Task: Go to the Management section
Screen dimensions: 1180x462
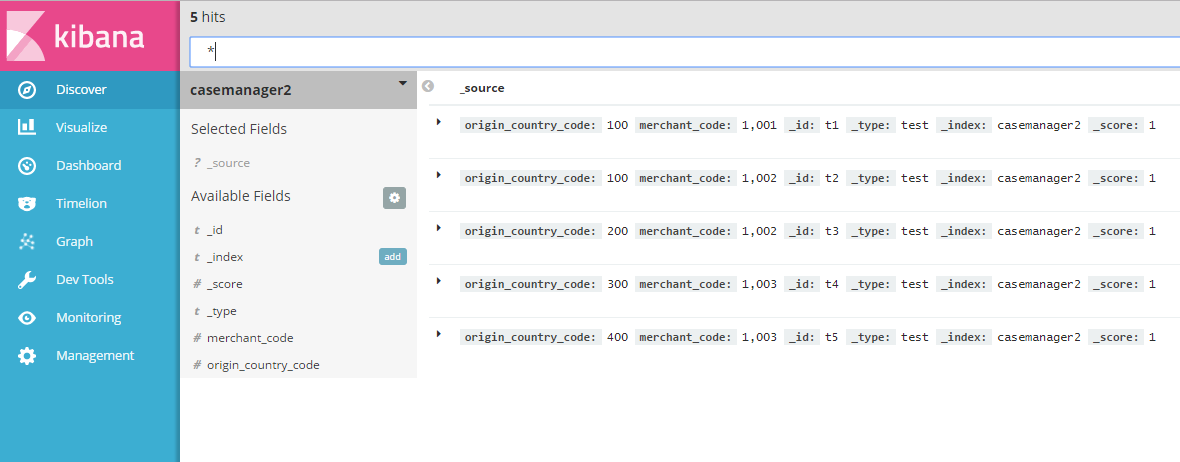Action: pos(95,355)
